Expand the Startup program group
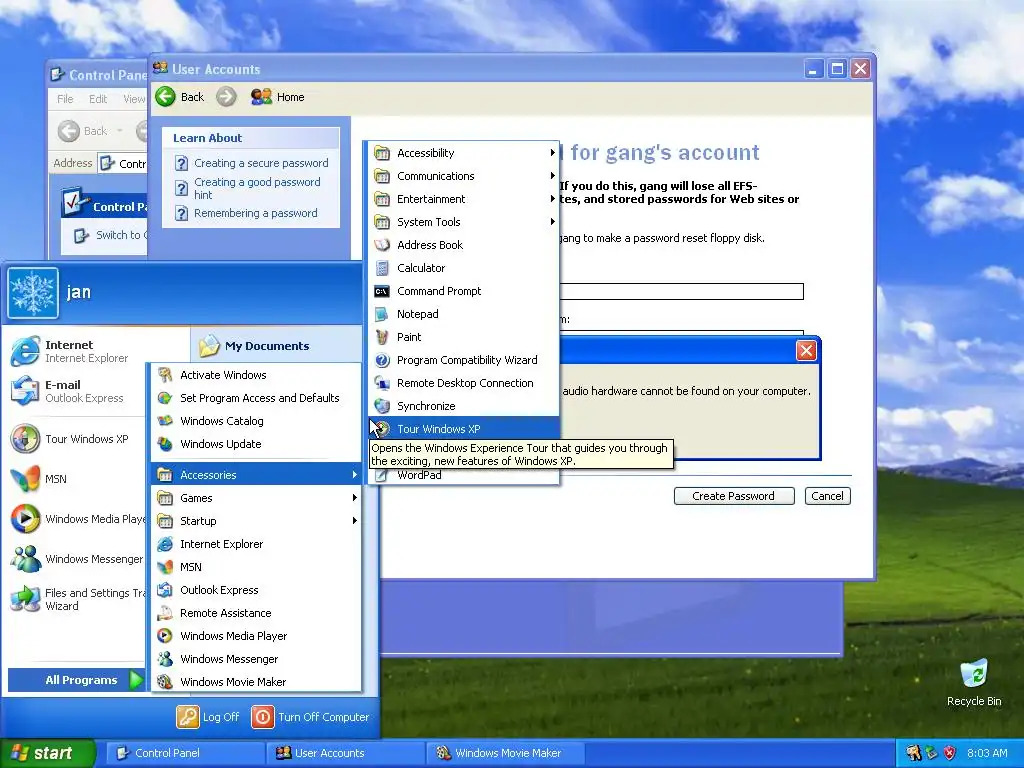The width and height of the screenshot is (1024, 768). point(257,520)
